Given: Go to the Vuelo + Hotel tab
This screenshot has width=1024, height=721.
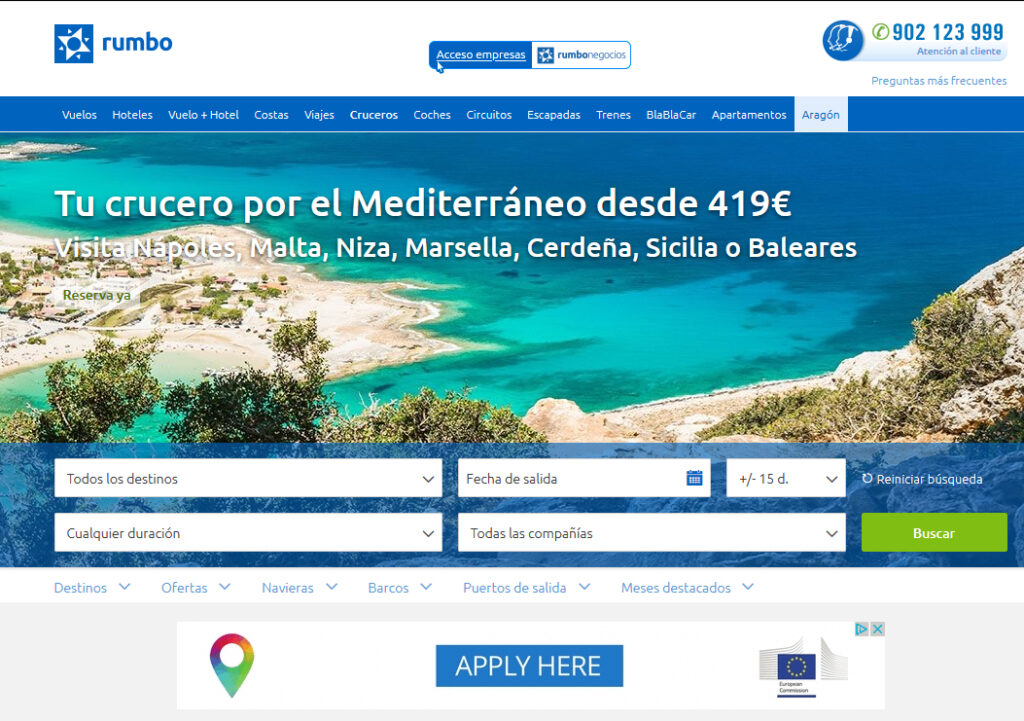Looking at the screenshot, I should [x=203, y=114].
